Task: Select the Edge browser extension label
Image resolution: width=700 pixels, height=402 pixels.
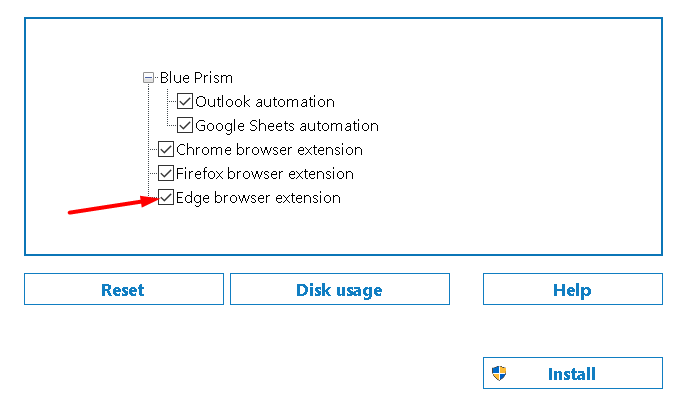Action: (x=258, y=198)
